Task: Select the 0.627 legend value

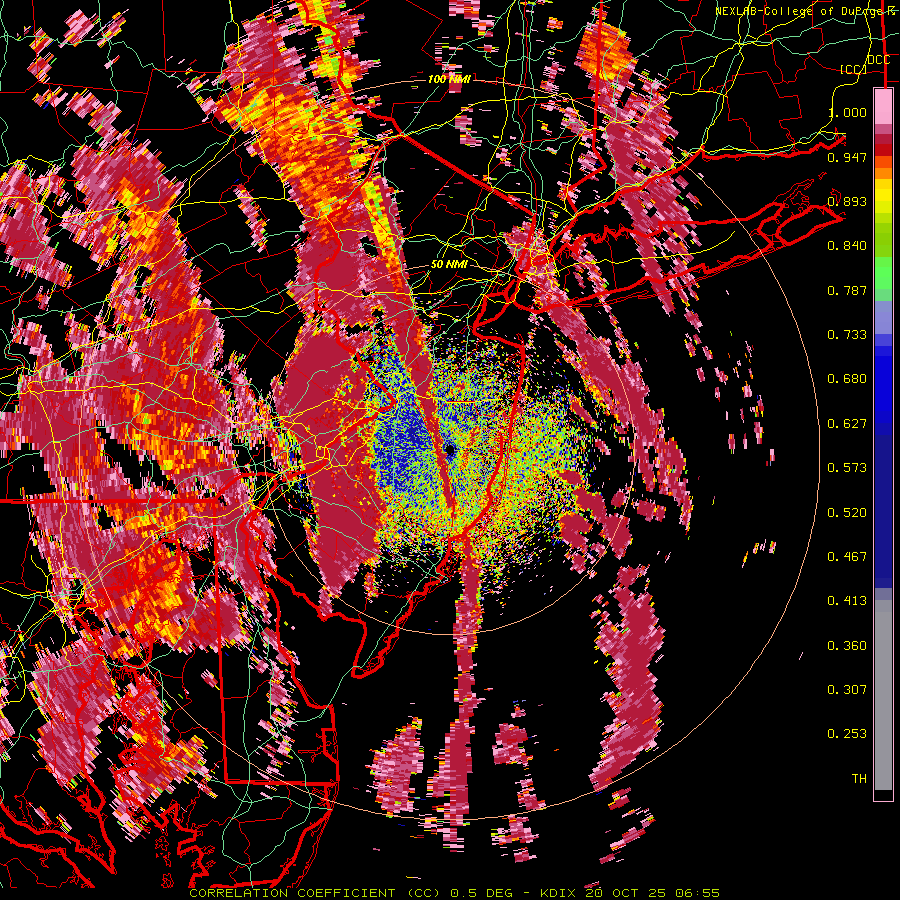Action: click(847, 424)
